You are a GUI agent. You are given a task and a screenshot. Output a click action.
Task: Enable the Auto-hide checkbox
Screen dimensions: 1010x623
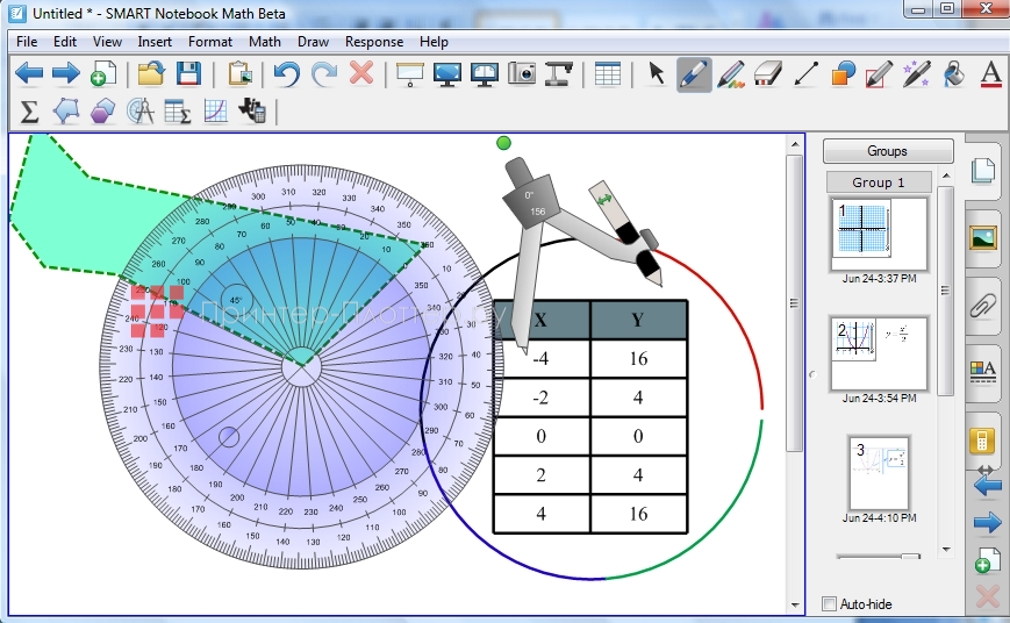point(828,604)
